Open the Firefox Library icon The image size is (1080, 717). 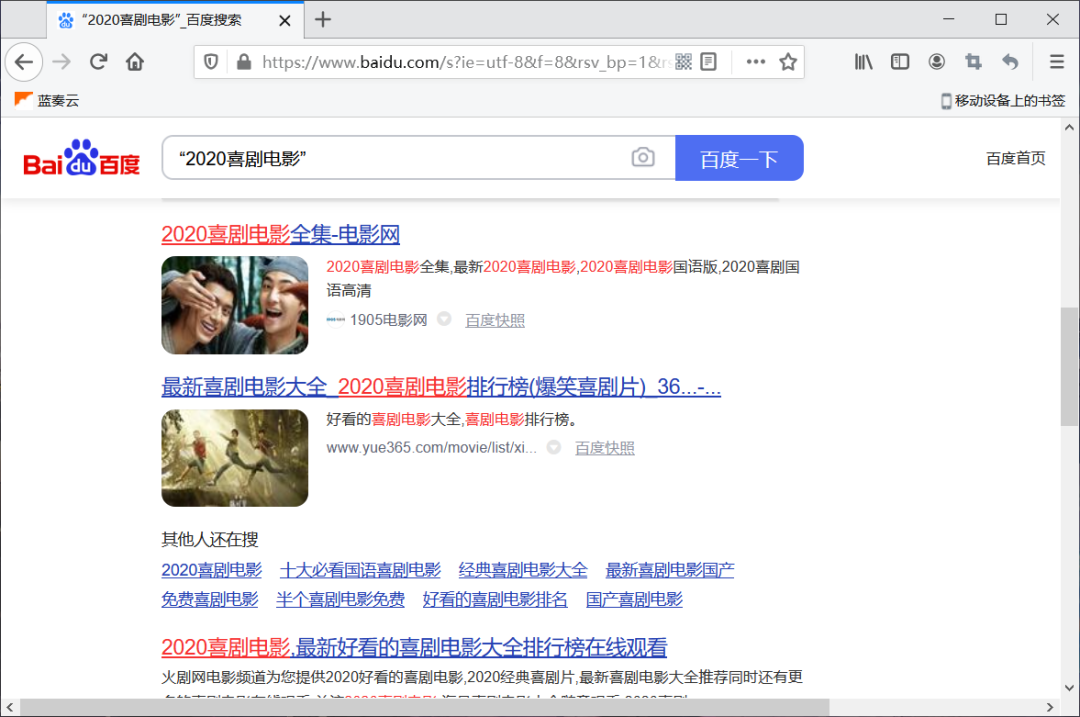pos(862,61)
